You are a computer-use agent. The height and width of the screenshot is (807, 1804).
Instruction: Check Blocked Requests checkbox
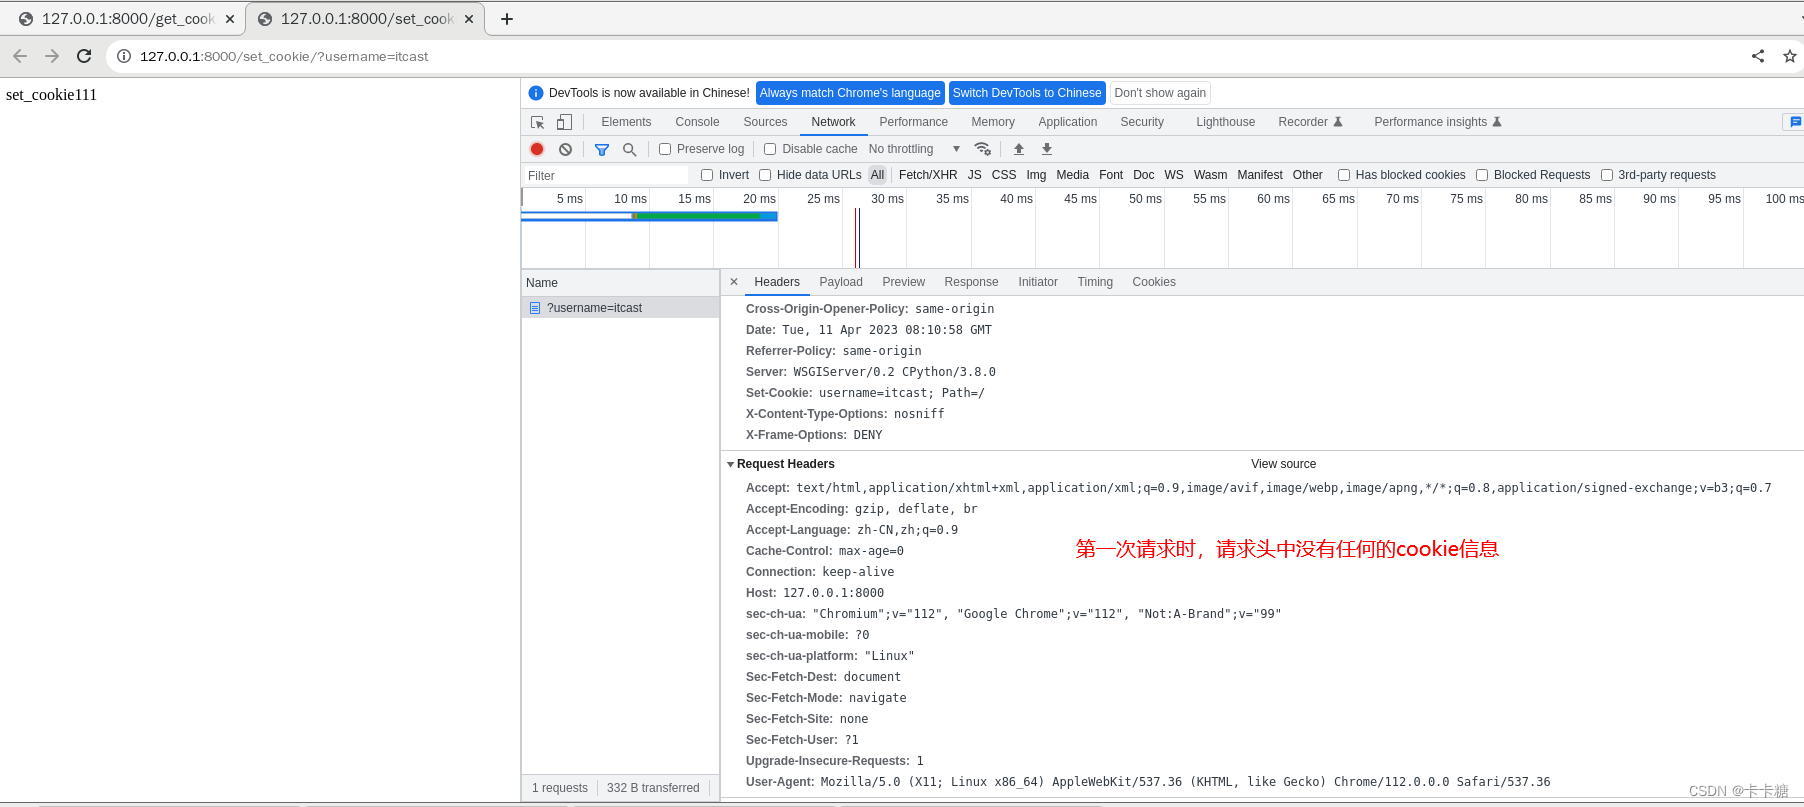(x=1482, y=175)
